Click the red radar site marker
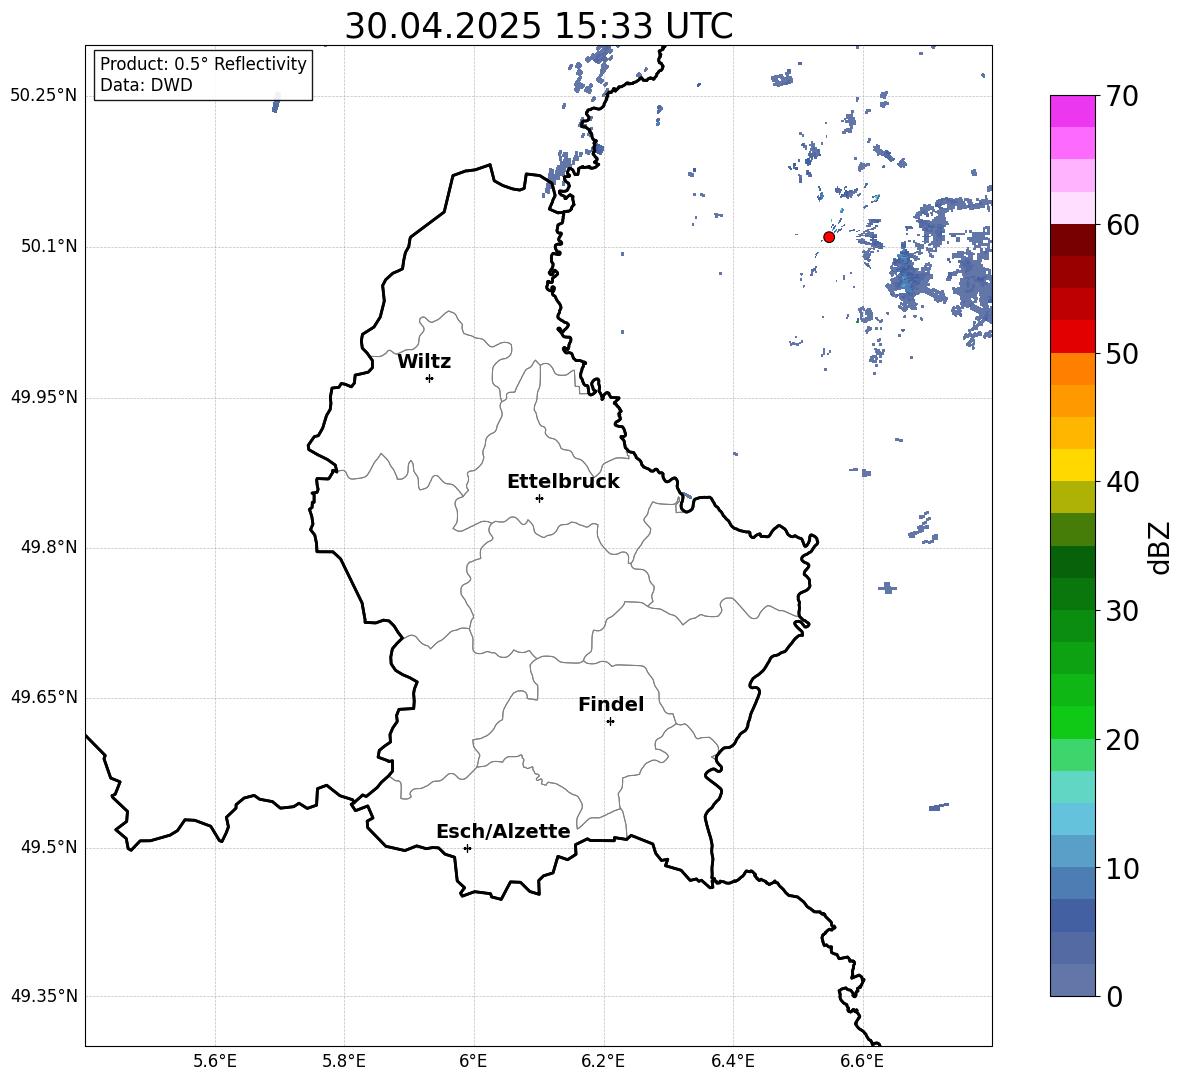This screenshot has width=1184, height=1081. click(x=829, y=237)
